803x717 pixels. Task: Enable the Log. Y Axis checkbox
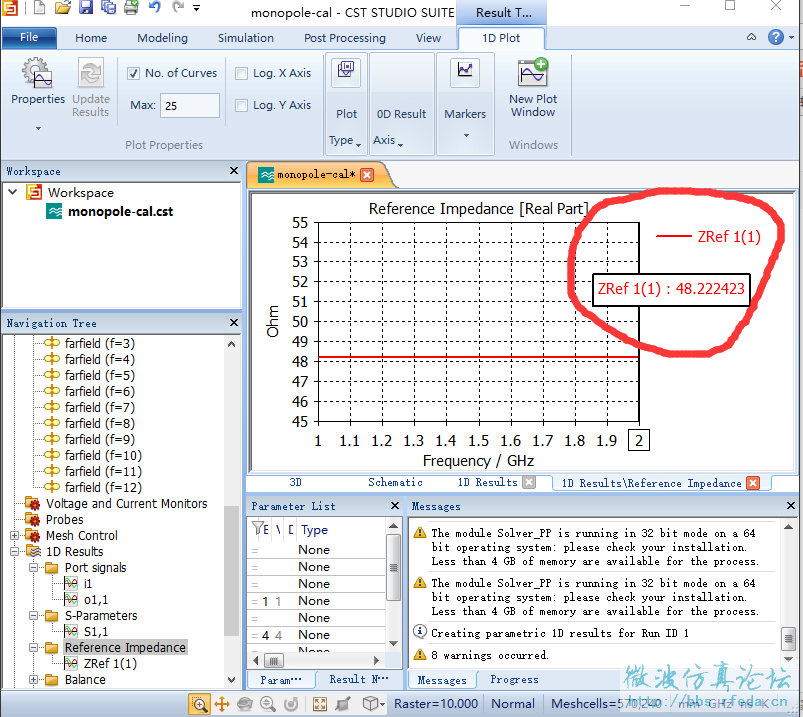tap(241, 105)
